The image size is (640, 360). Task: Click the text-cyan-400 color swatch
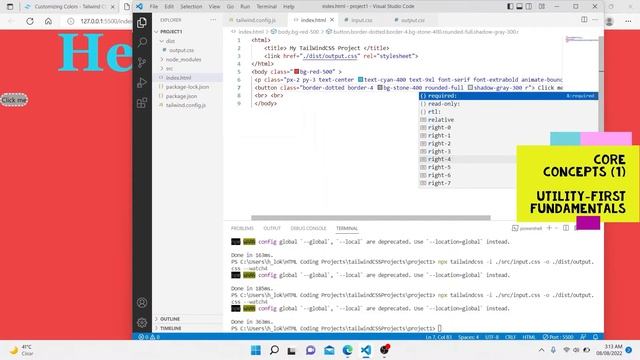tap(360, 80)
